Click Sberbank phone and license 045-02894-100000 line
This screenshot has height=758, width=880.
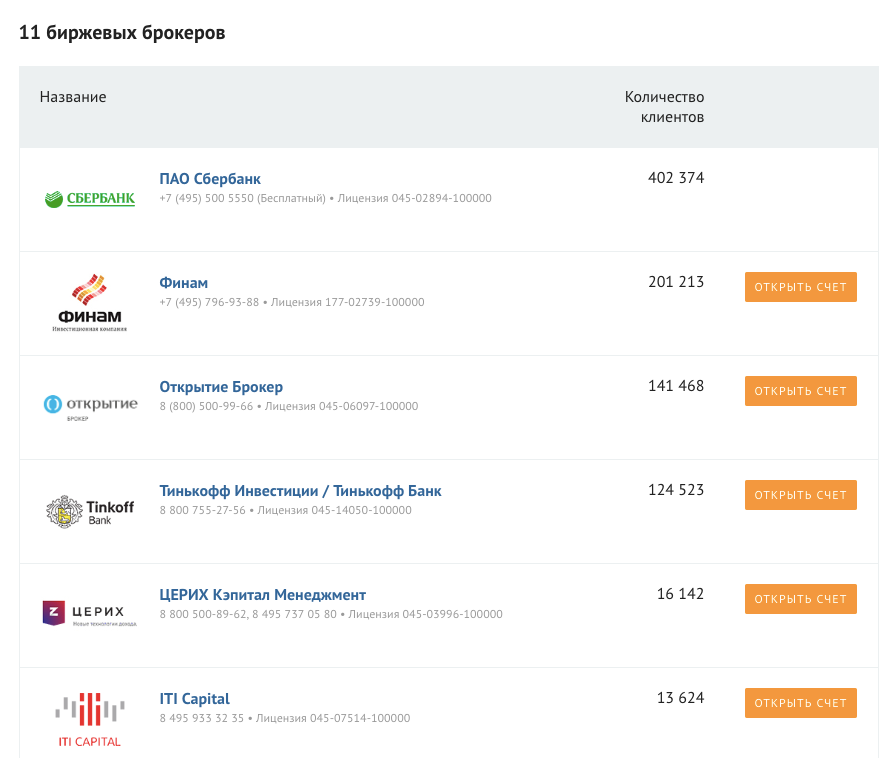[326, 198]
